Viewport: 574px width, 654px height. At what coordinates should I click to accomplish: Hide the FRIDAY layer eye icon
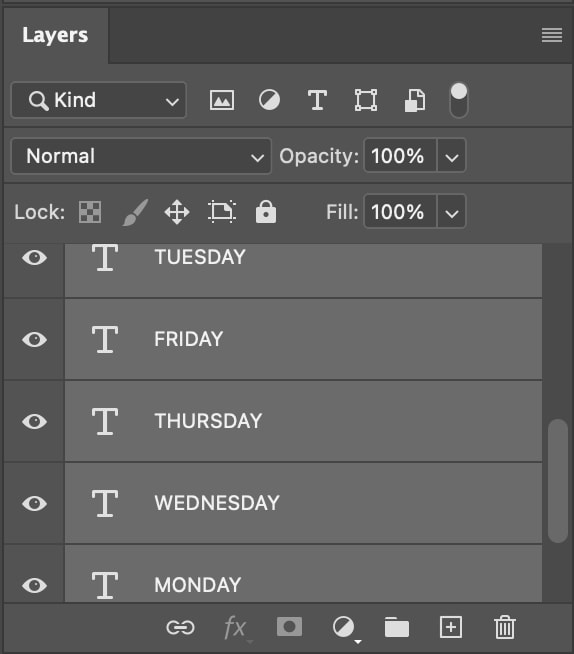34,340
